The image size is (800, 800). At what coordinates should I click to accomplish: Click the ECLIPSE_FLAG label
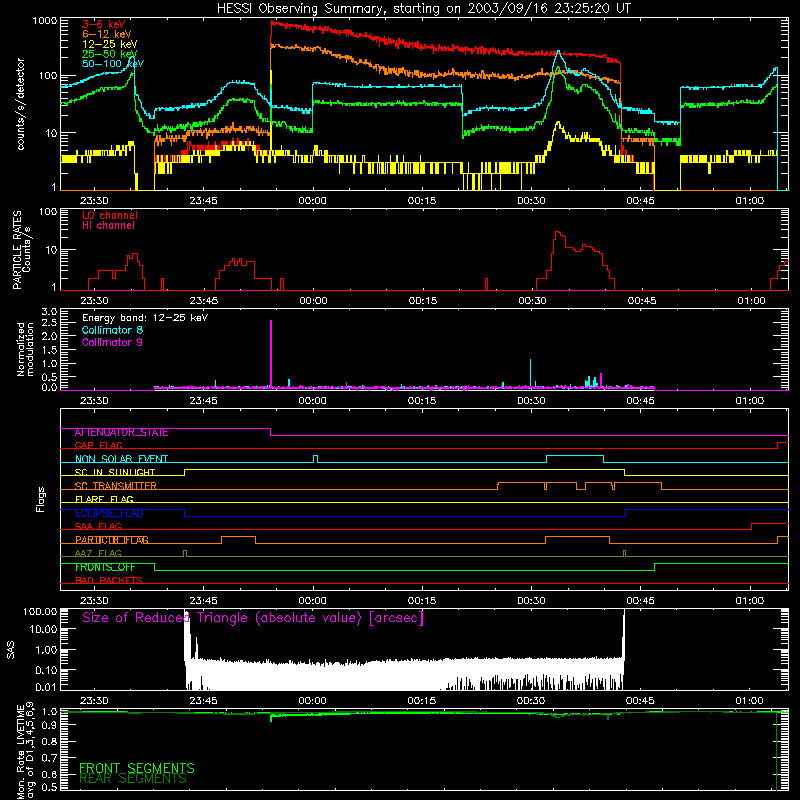pos(109,513)
